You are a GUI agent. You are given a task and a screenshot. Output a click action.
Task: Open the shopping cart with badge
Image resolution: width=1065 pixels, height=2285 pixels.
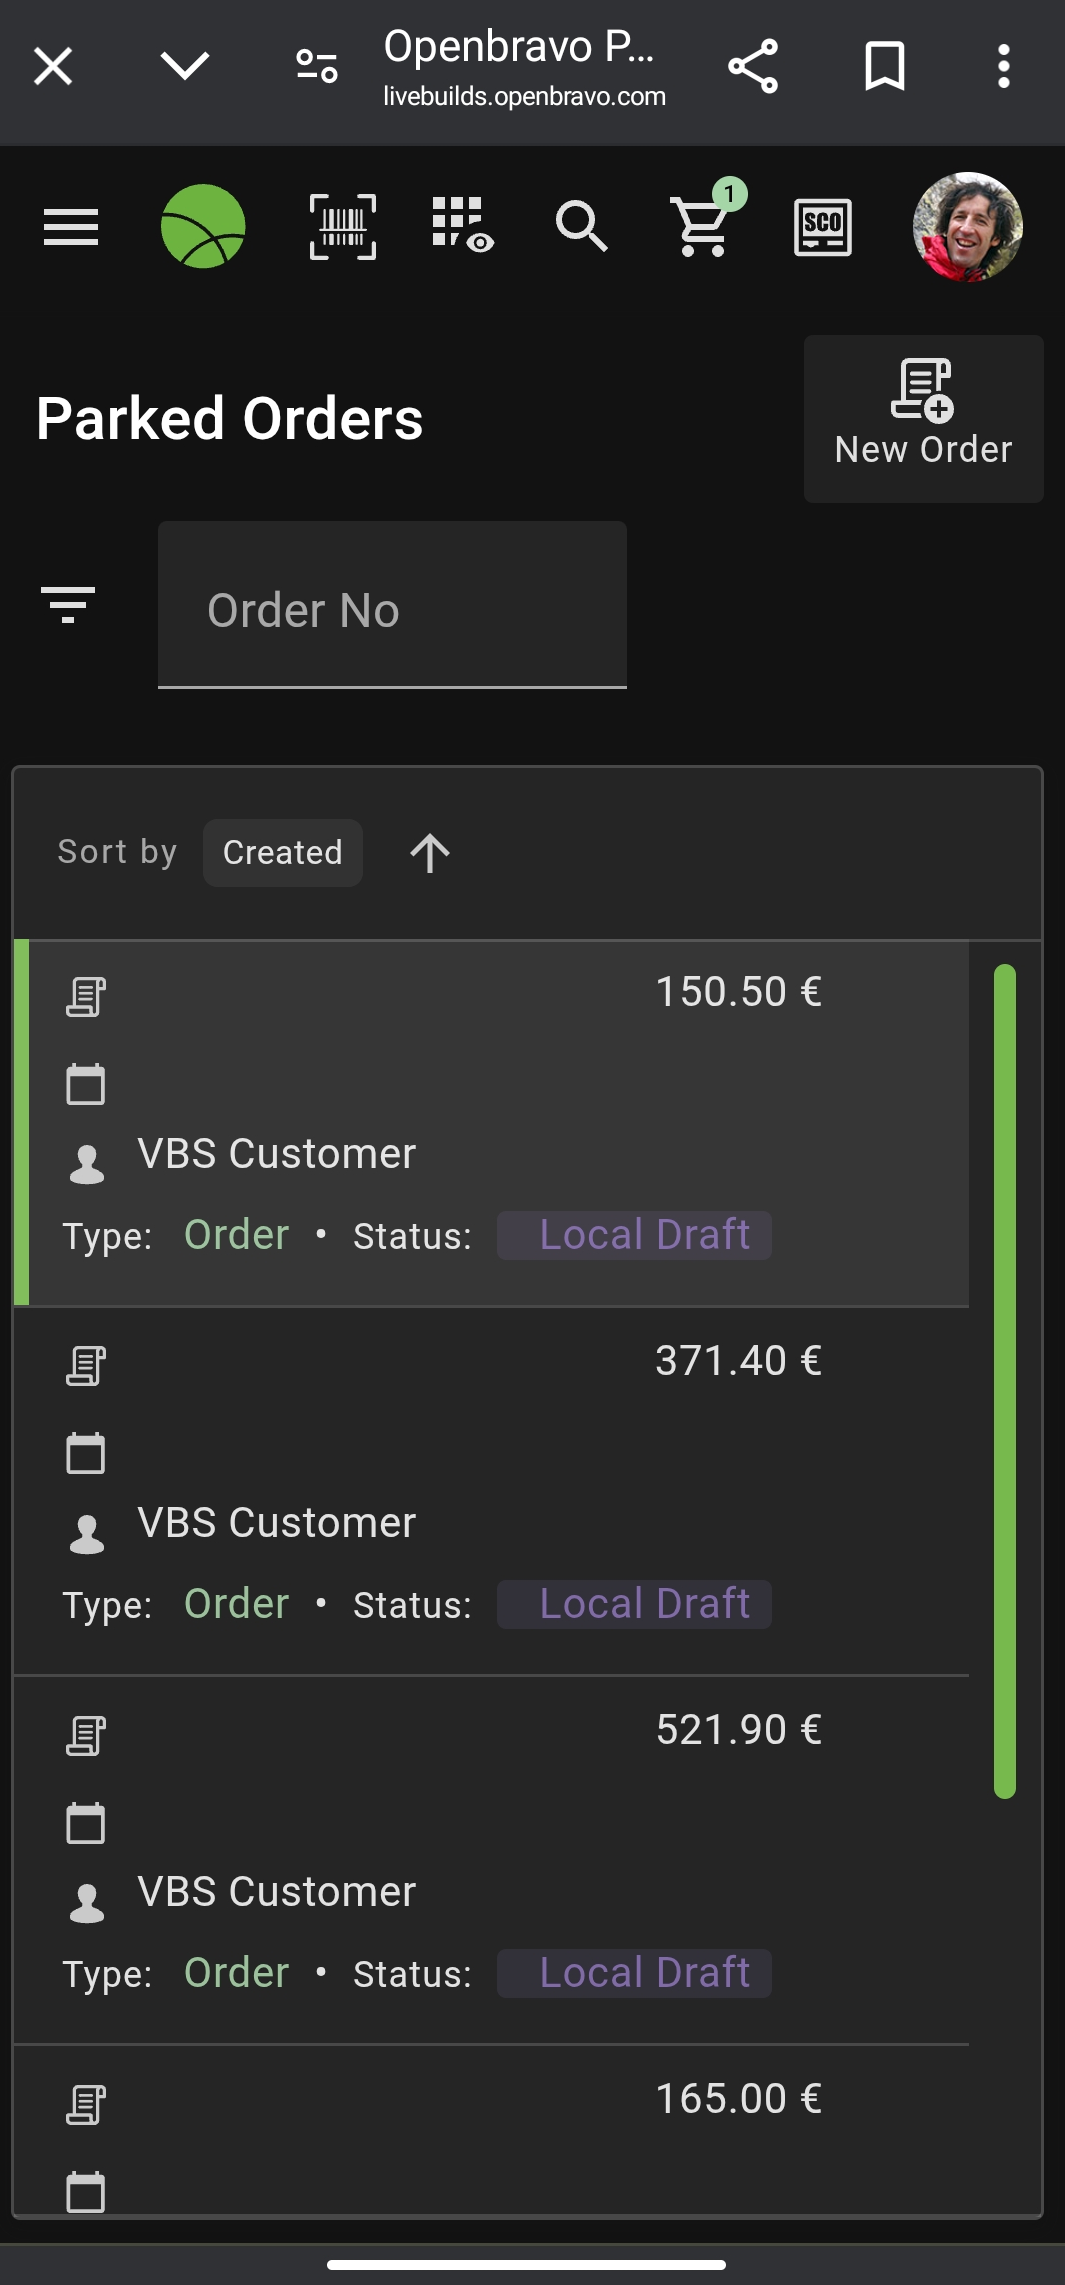pyautogui.click(x=703, y=225)
